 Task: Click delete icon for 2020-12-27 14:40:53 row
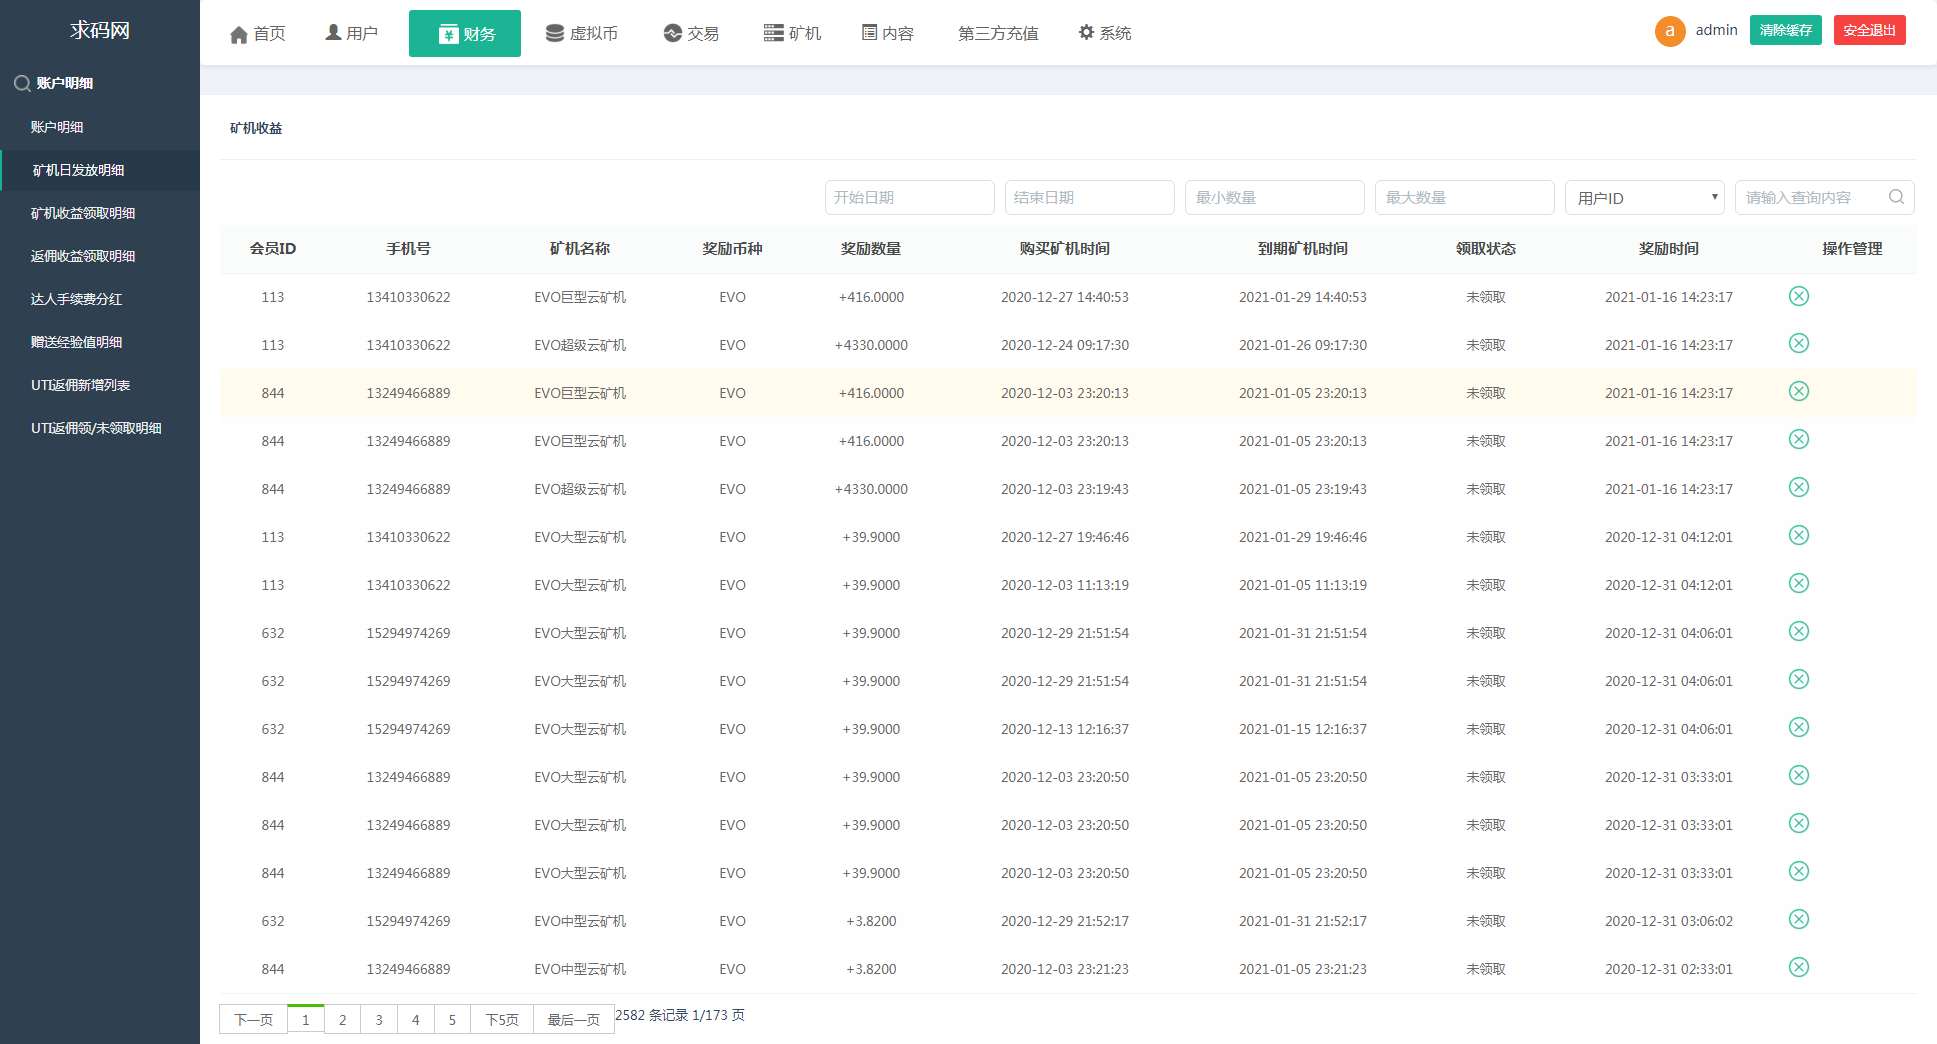click(1798, 296)
